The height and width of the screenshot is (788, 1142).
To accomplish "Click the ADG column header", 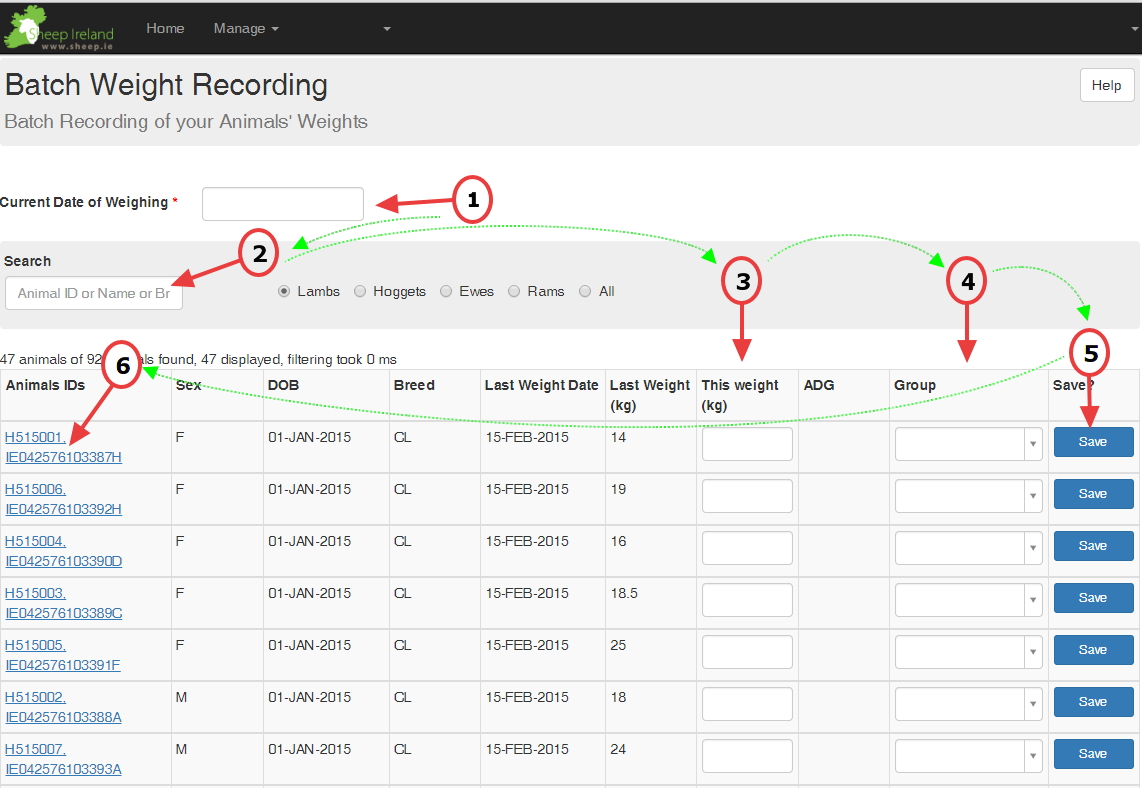I will pyautogui.click(x=819, y=385).
